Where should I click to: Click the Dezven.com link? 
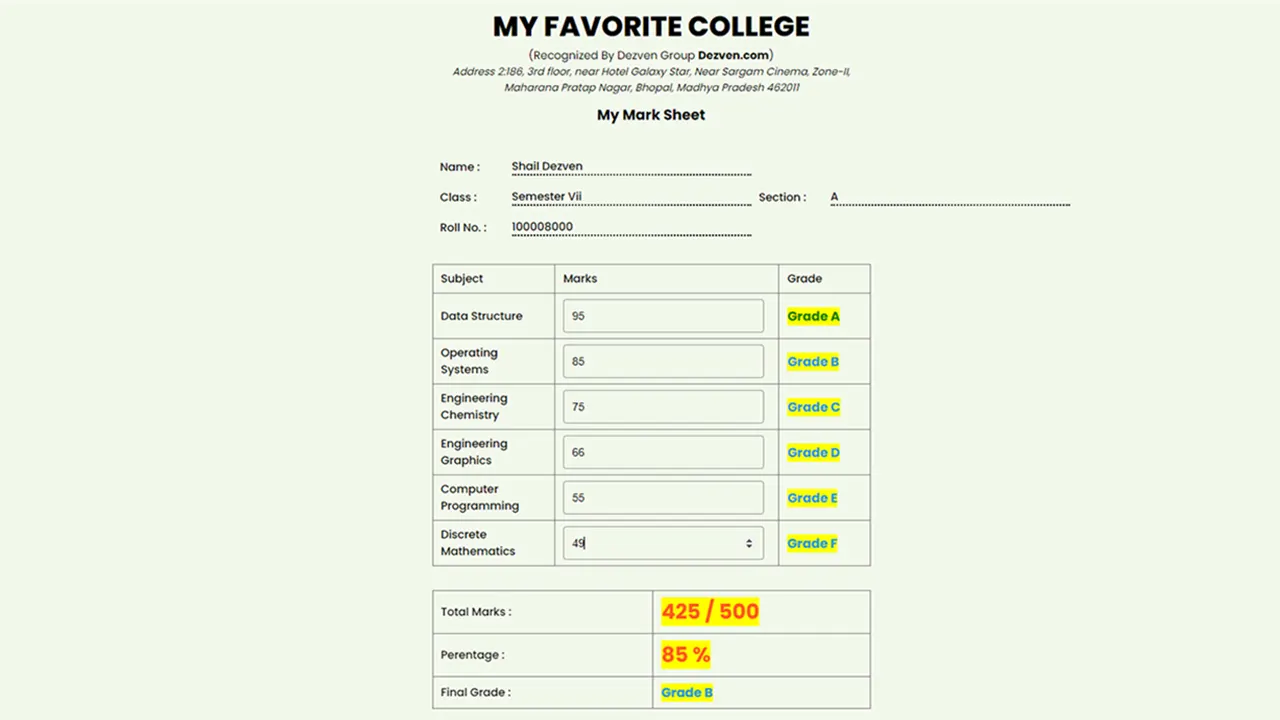pyautogui.click(x=733, y=55)
